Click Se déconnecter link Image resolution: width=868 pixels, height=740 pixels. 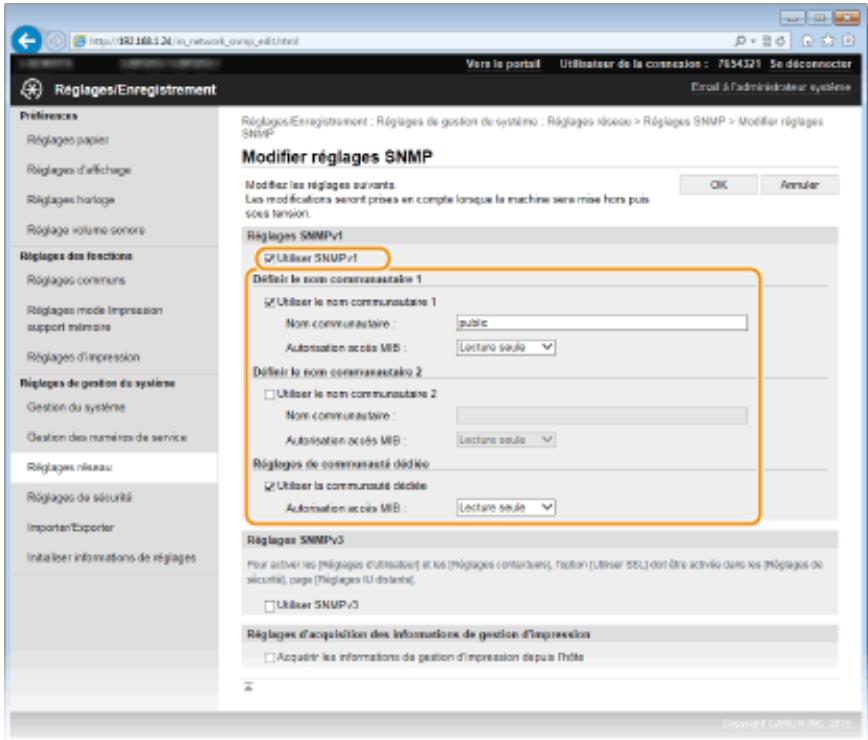coord(810,64)
